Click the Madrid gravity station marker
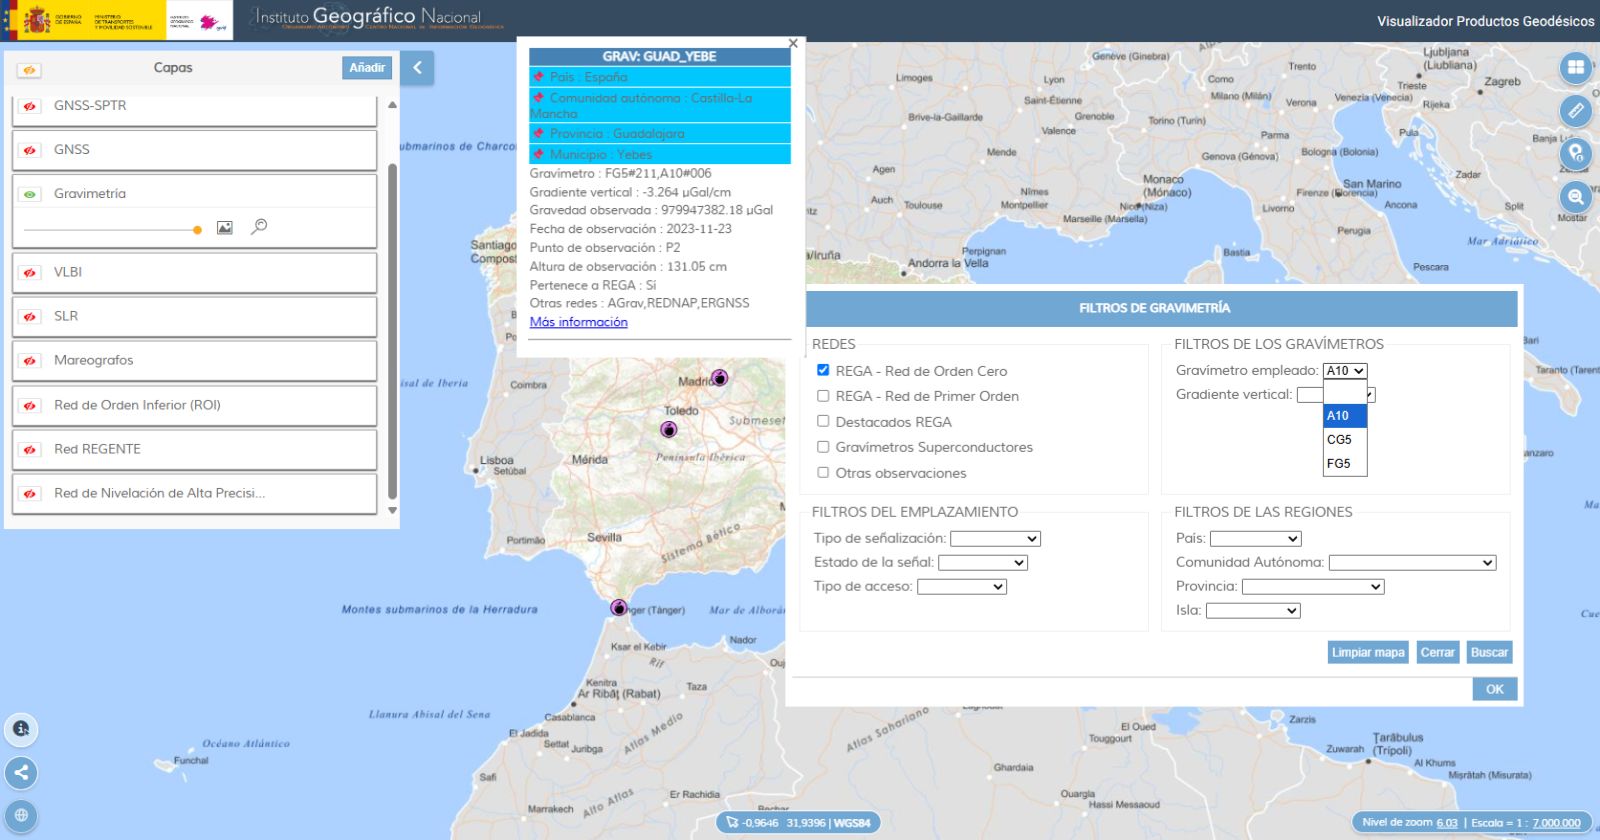Screen dimensions: 1600x840 tap(719, 378)
